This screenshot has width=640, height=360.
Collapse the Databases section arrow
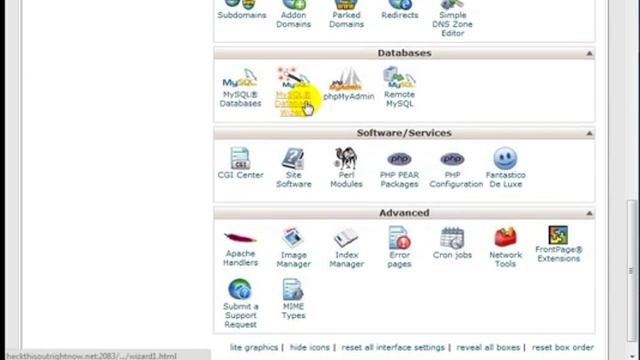tap(589, 53)
